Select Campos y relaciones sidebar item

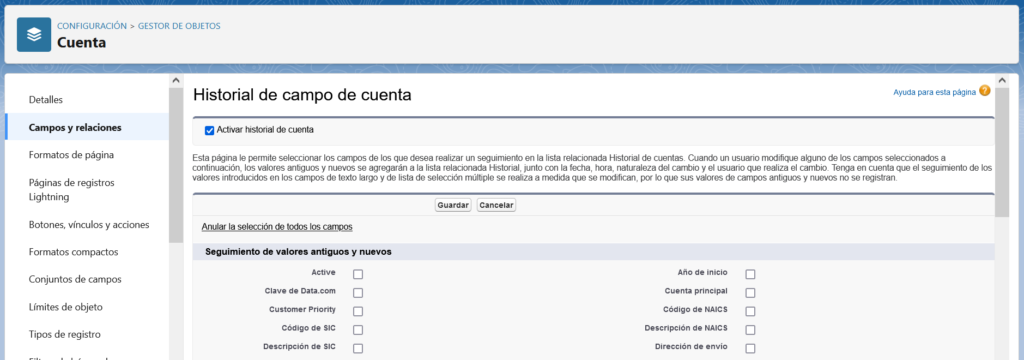click(86, 127)
